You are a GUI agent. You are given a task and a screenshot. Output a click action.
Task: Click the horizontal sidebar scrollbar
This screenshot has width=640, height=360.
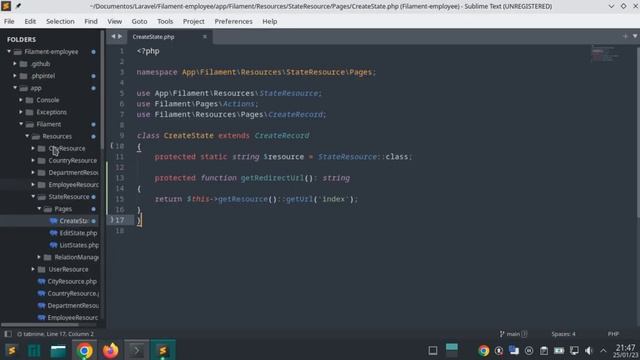(x=40, y=325)
